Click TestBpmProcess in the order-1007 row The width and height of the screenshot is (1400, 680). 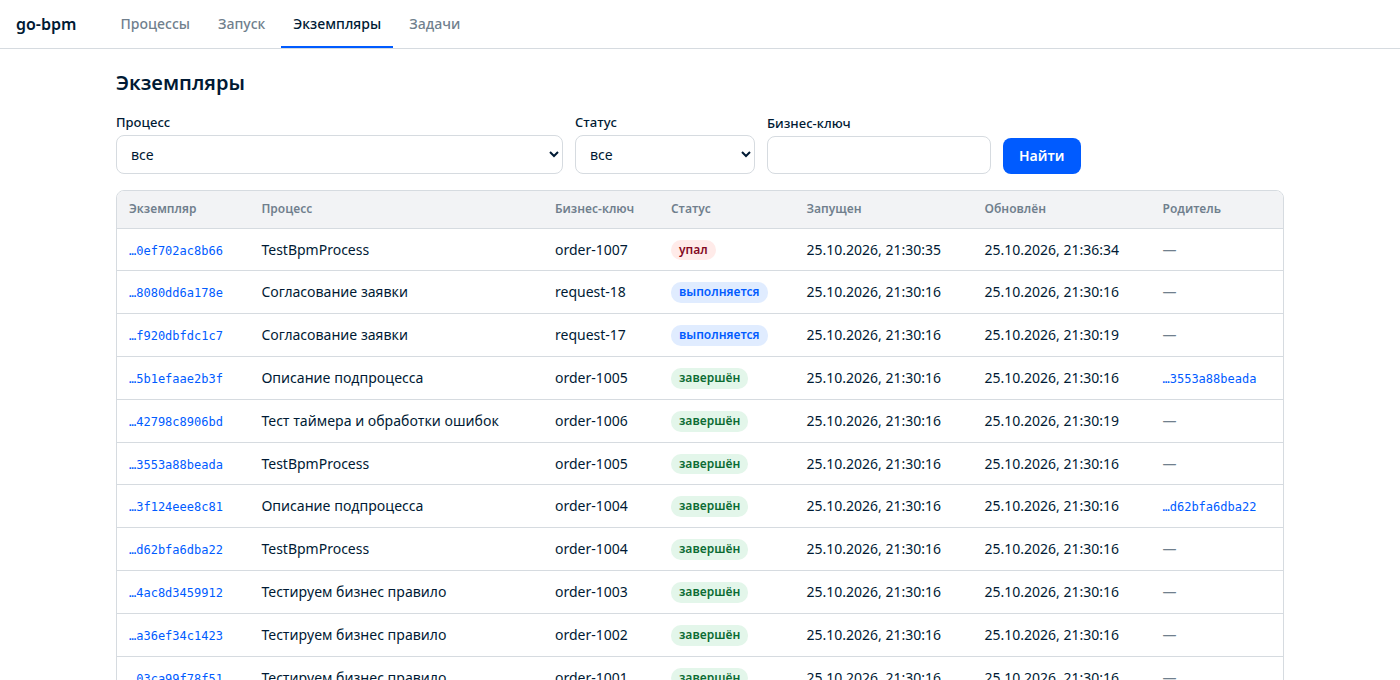[315, 250]
